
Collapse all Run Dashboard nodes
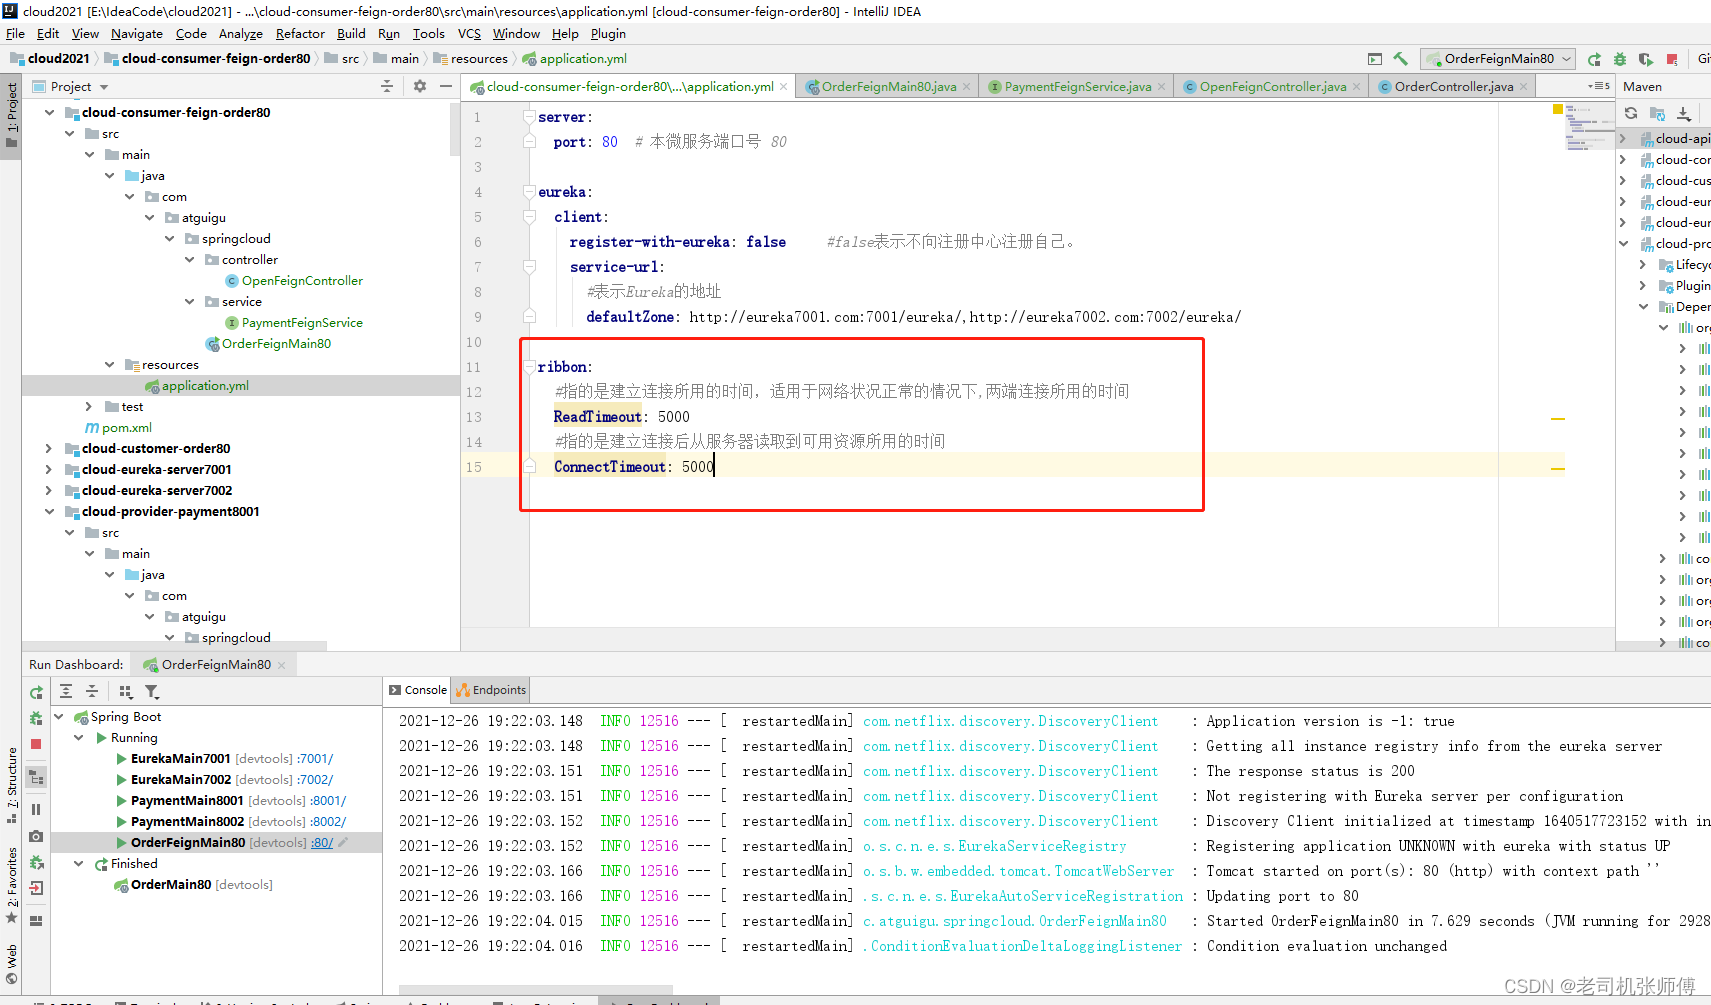92,691
